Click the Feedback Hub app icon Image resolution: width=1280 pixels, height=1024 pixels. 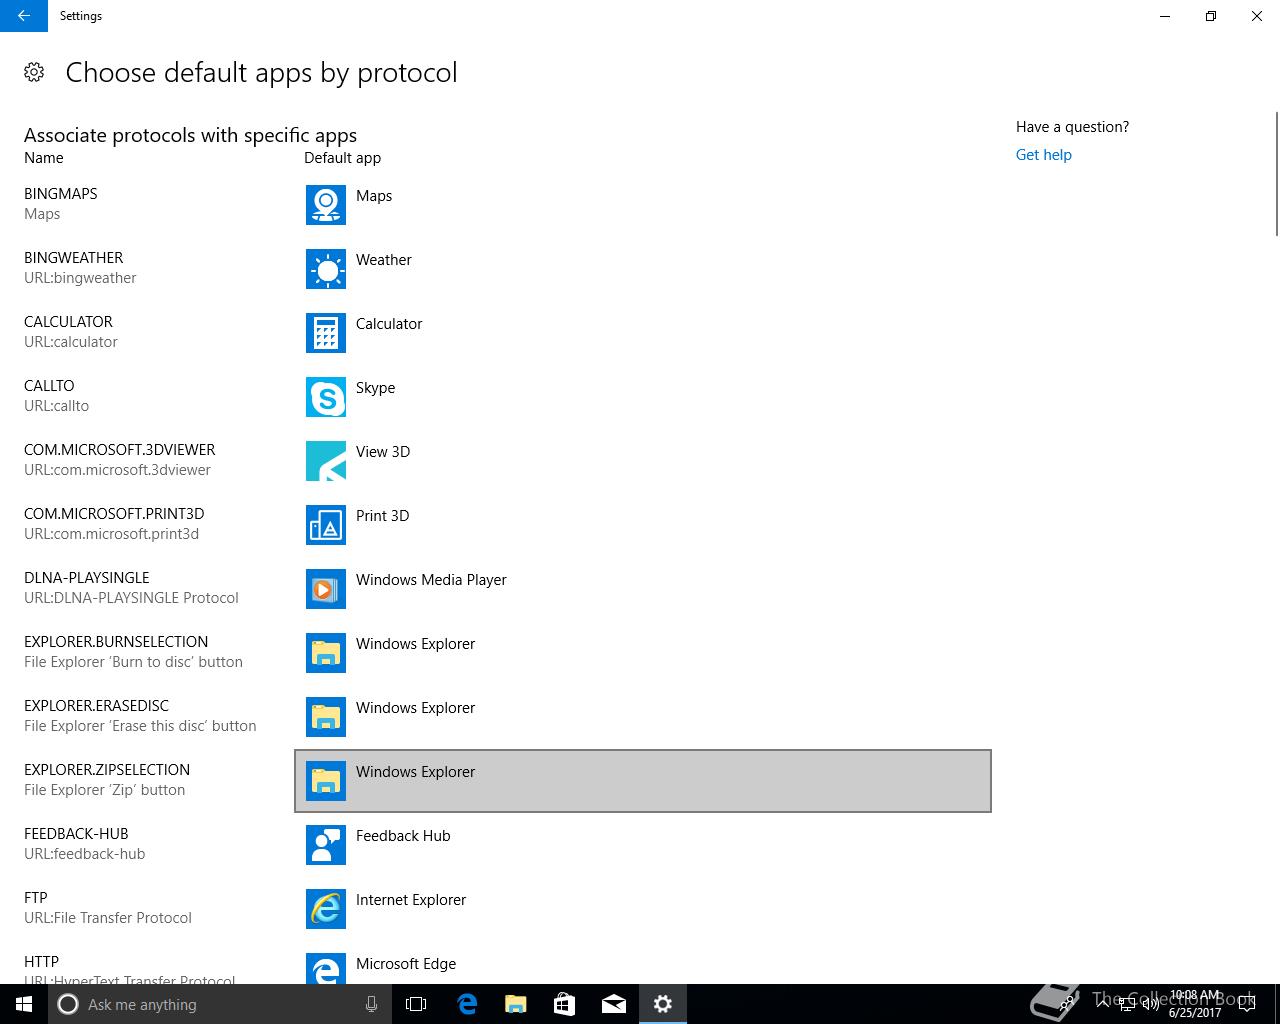(x=326, y=845)
